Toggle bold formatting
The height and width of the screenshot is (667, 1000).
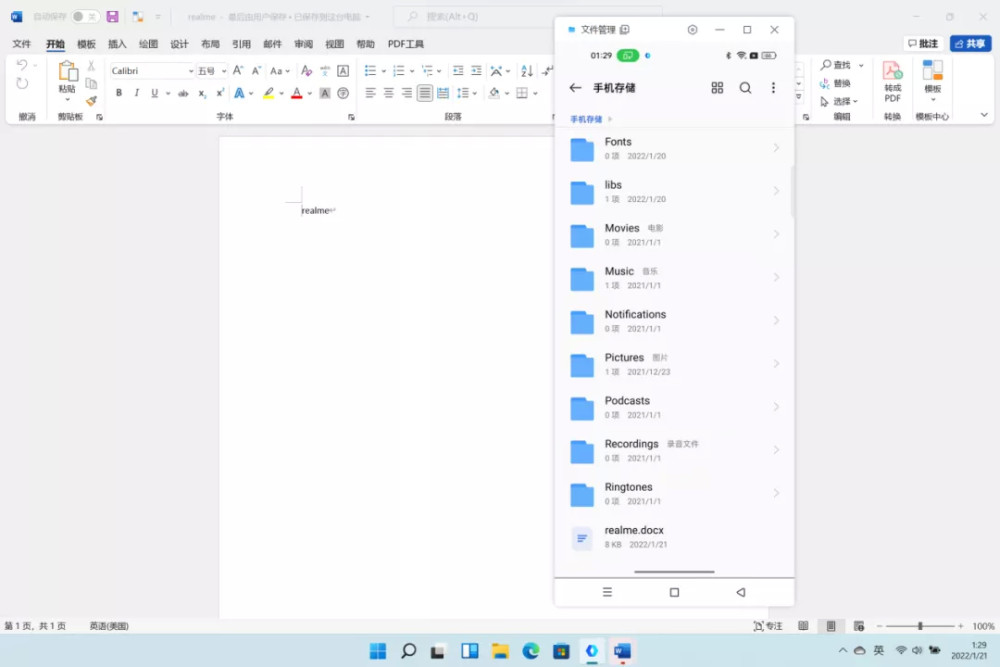(119, 93)
